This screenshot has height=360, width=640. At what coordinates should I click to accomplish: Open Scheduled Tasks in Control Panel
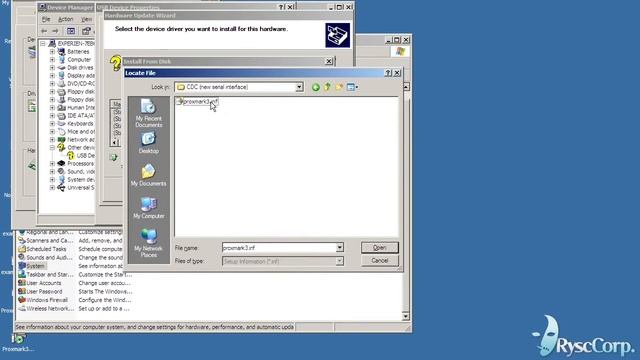pyautogui.click(x=42, y=249)
